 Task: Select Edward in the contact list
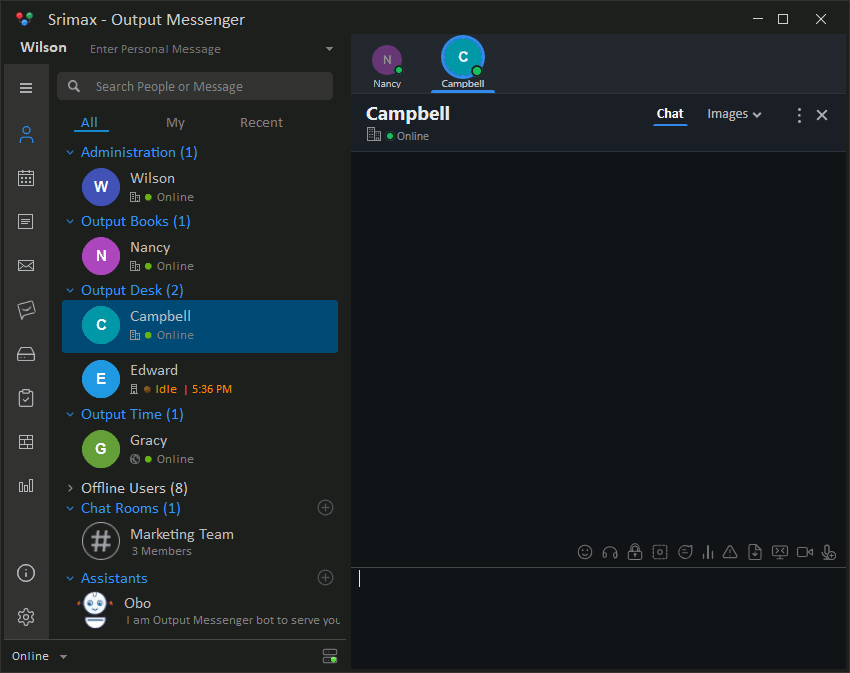200,379
